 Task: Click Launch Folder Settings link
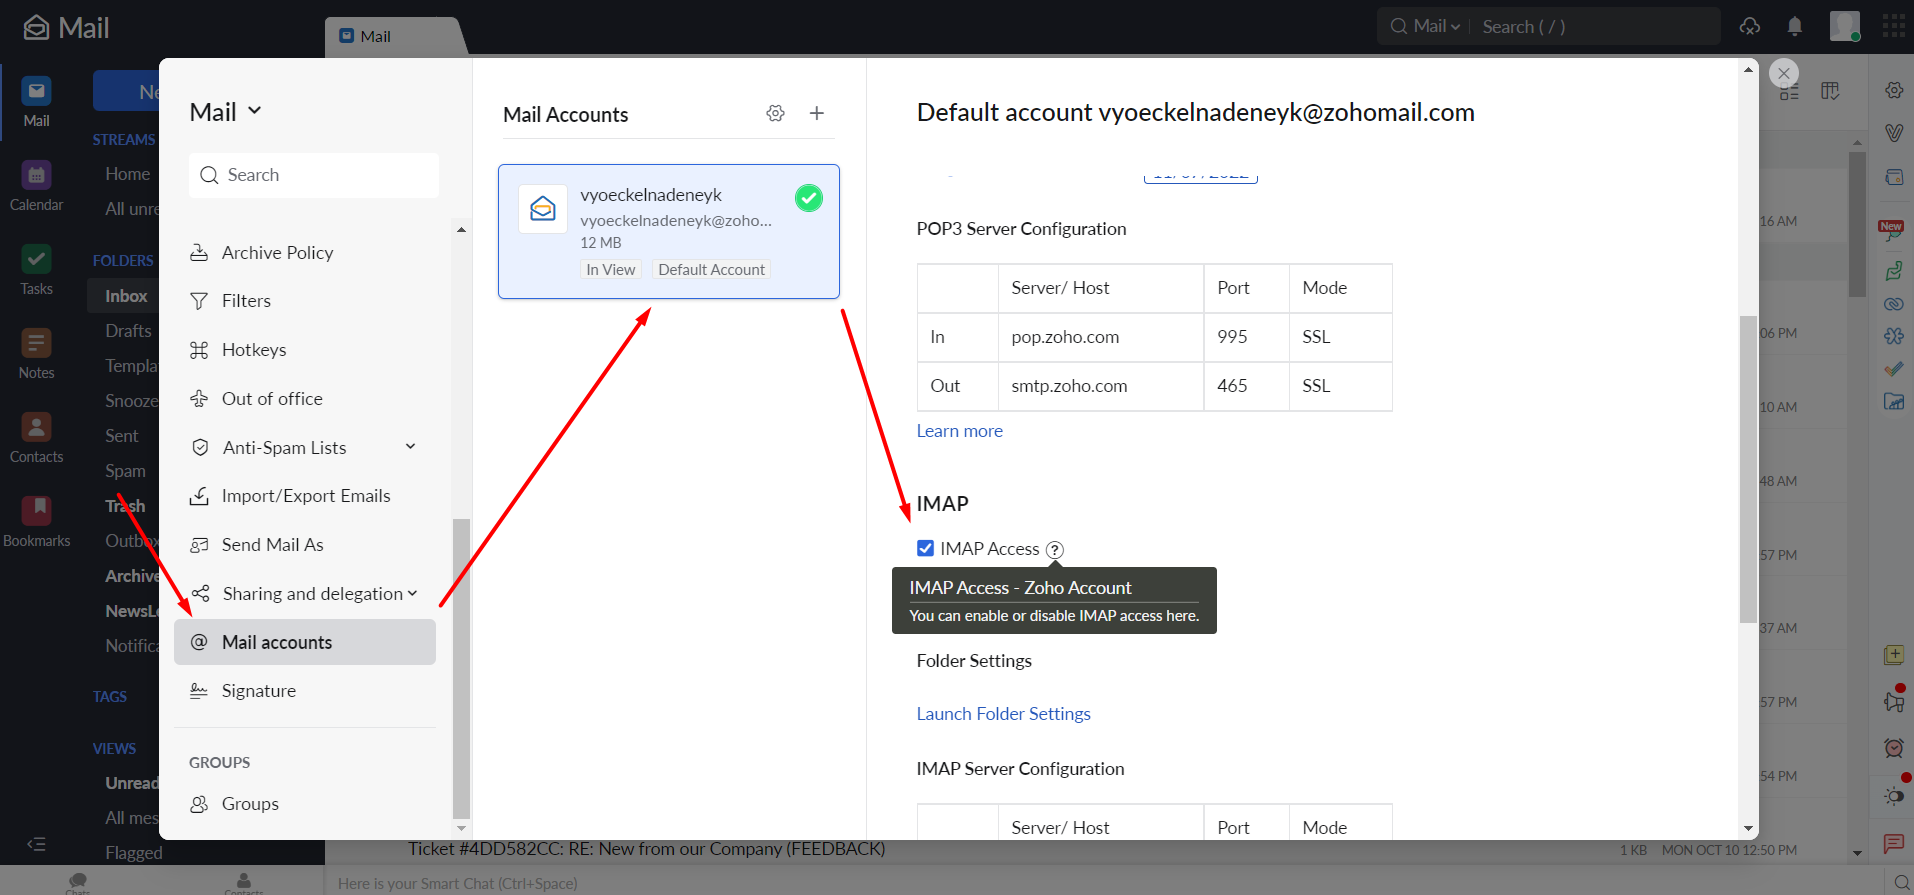1003,714
